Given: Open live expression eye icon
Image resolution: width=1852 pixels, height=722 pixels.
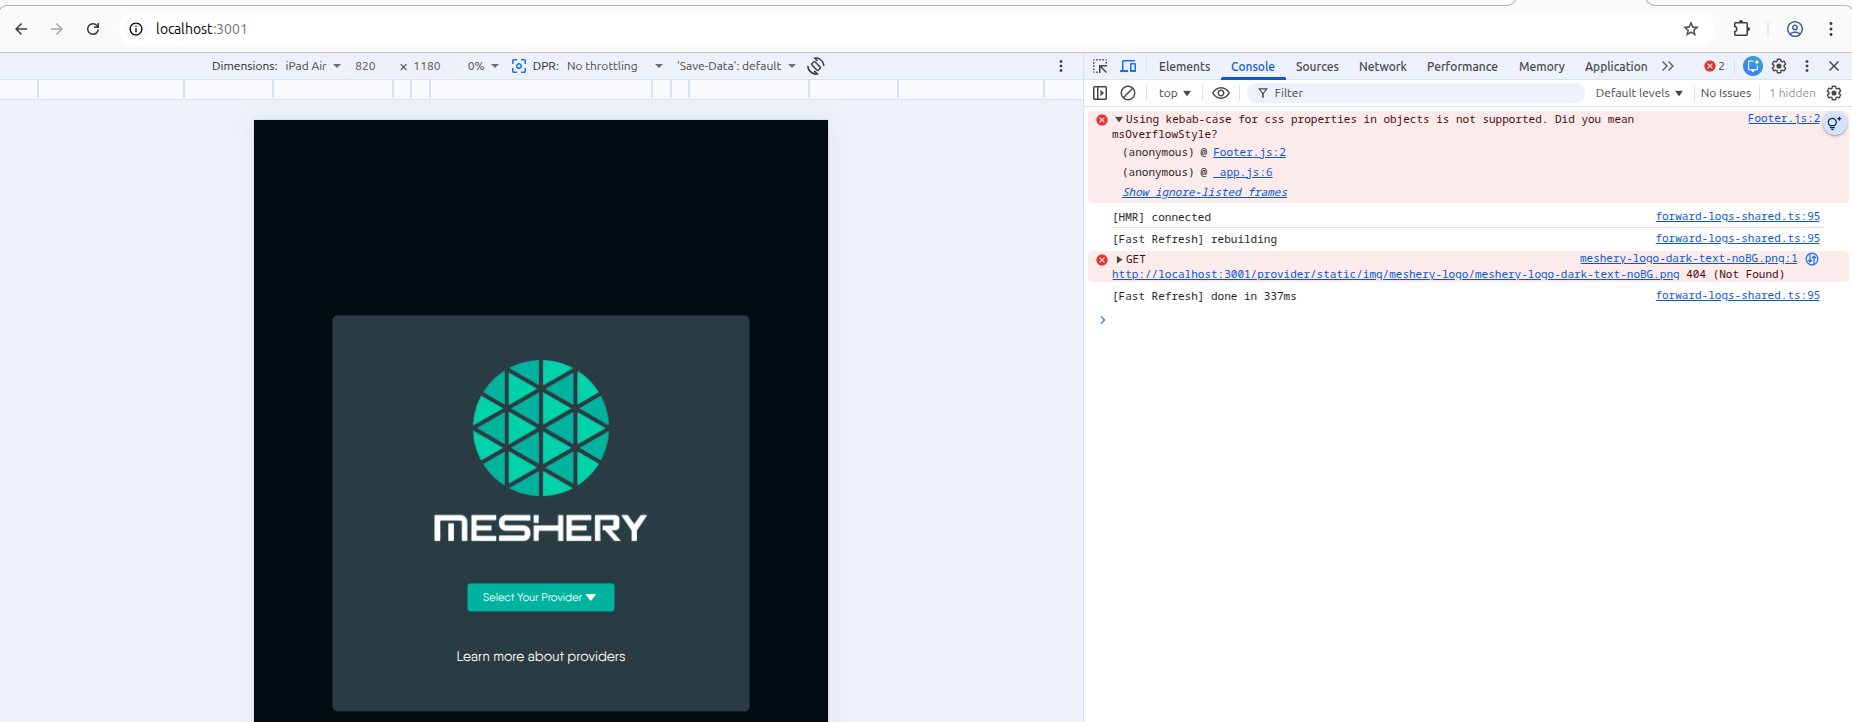Looking at the screenshot, I should point(1221,93).
